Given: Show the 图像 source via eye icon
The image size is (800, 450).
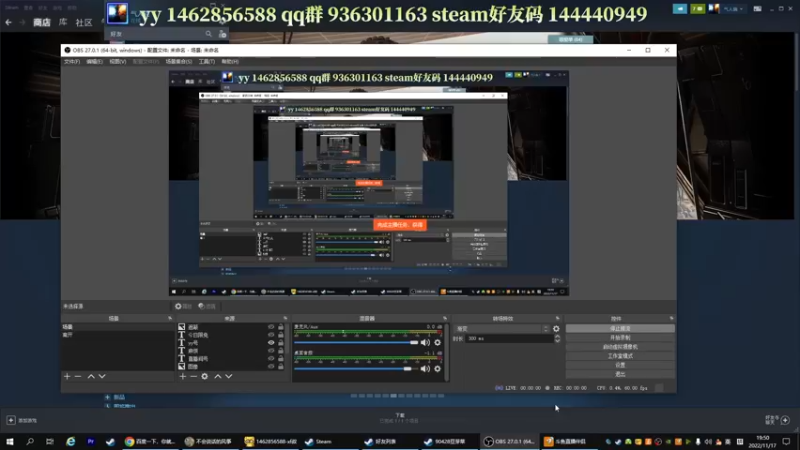Looking at the screenshot, I should [x=271, y=366].
